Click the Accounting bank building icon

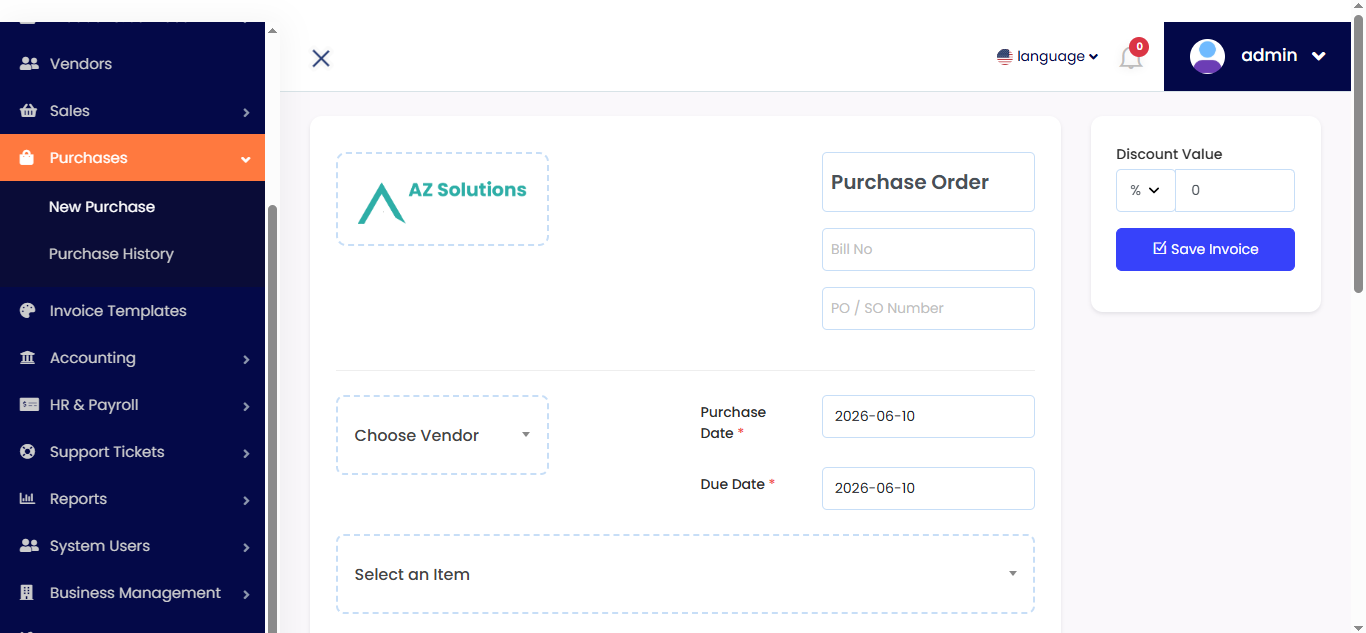pos(28,358)
